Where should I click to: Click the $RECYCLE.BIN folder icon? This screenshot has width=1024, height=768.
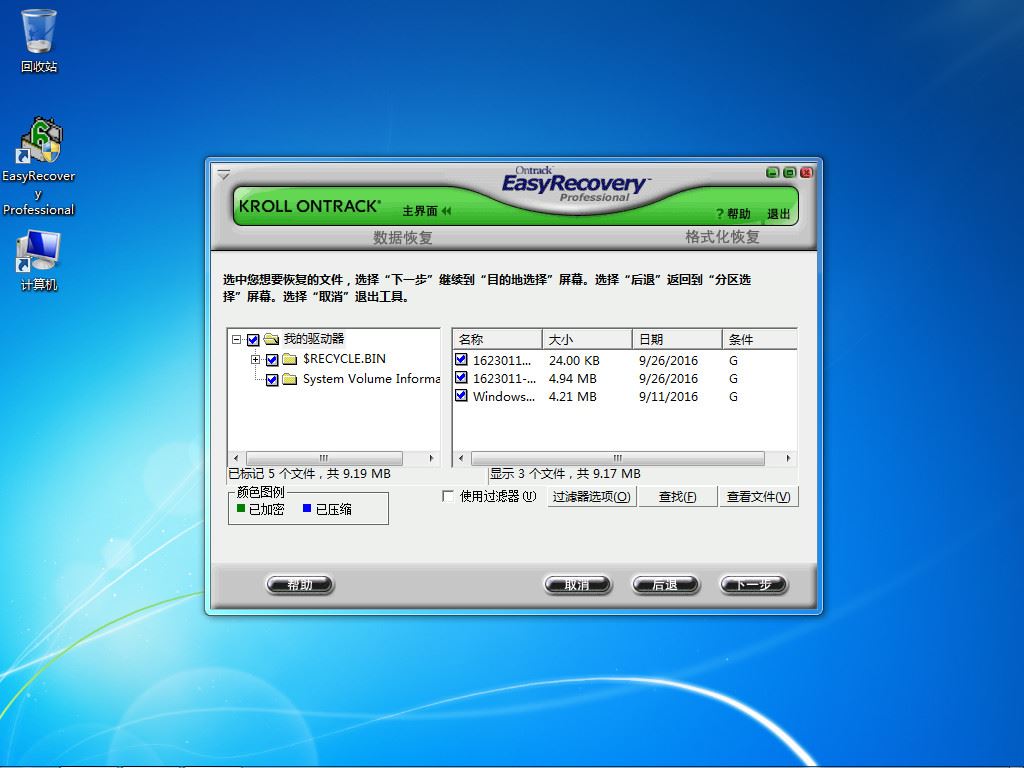coord(290,359)
